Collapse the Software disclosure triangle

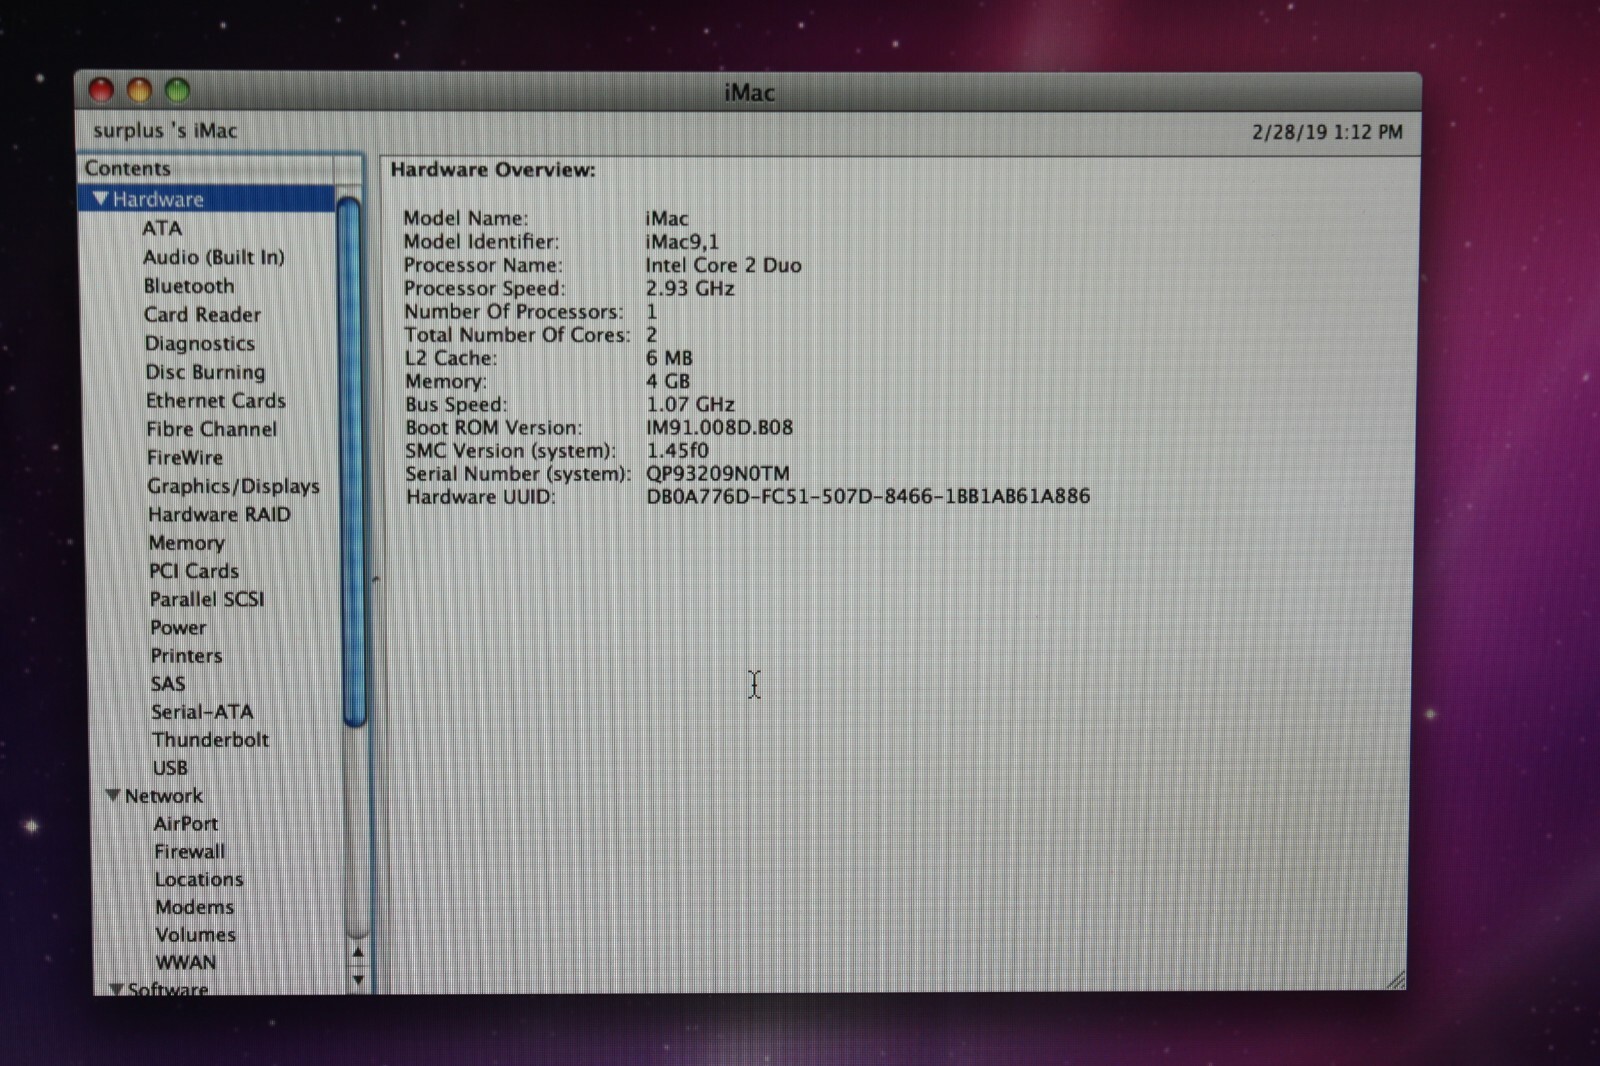click(116, 989)
